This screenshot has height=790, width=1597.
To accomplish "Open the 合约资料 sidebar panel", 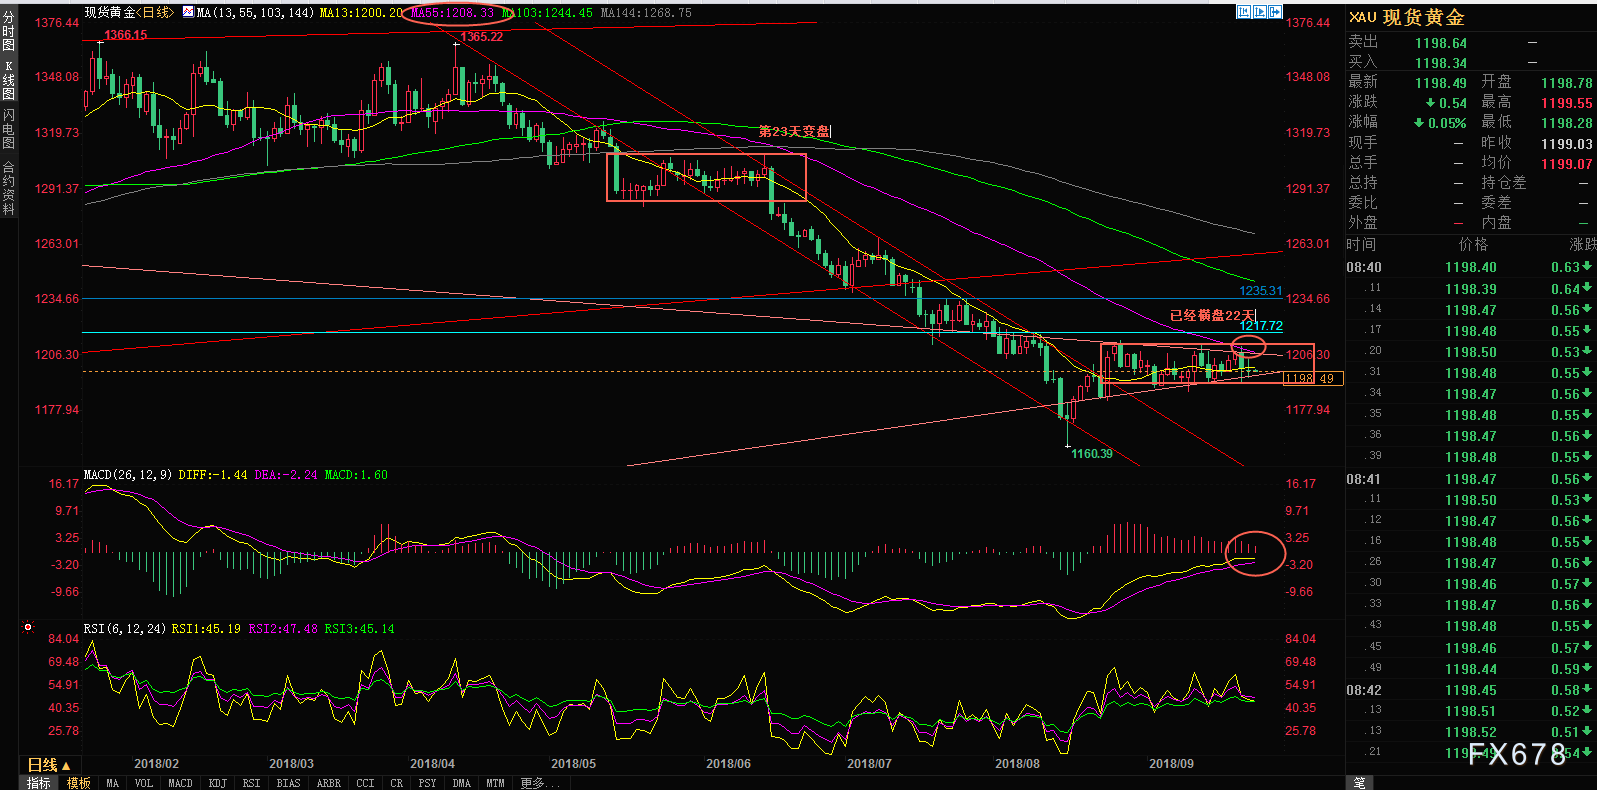I will (x=9, y=188).
